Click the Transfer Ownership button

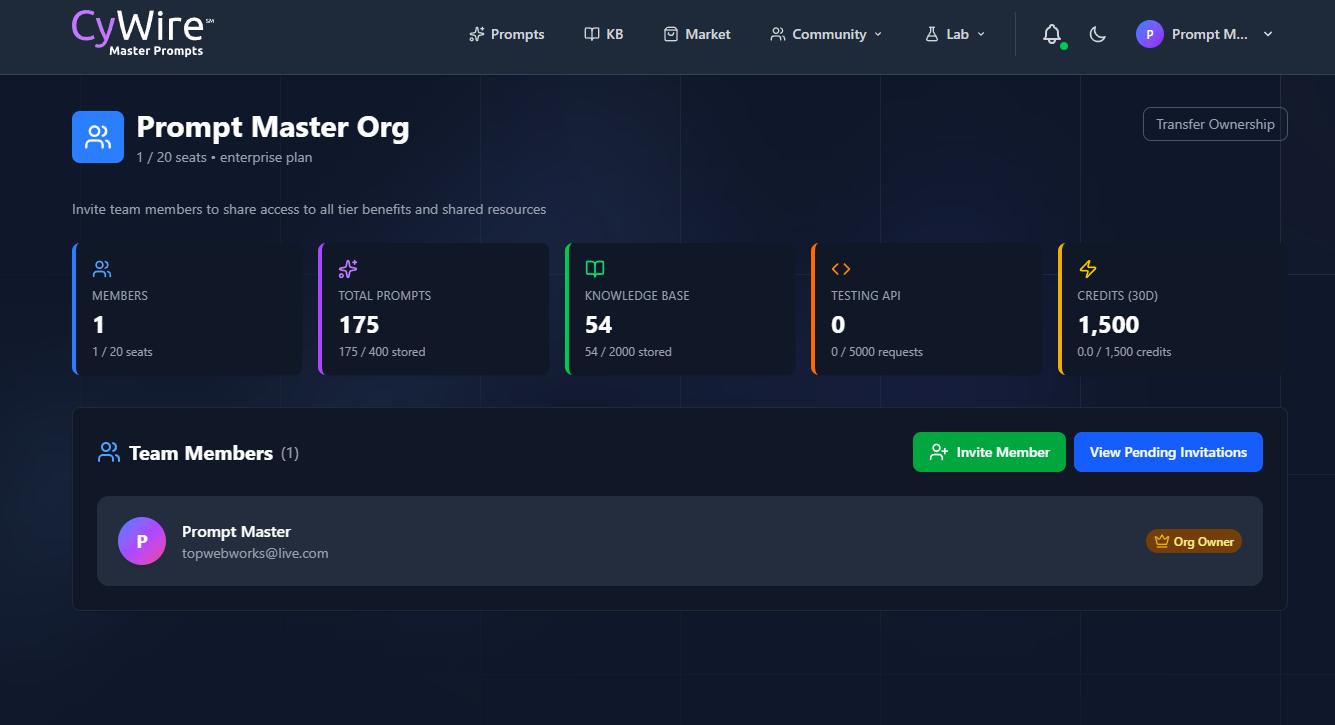(1215, 124)
